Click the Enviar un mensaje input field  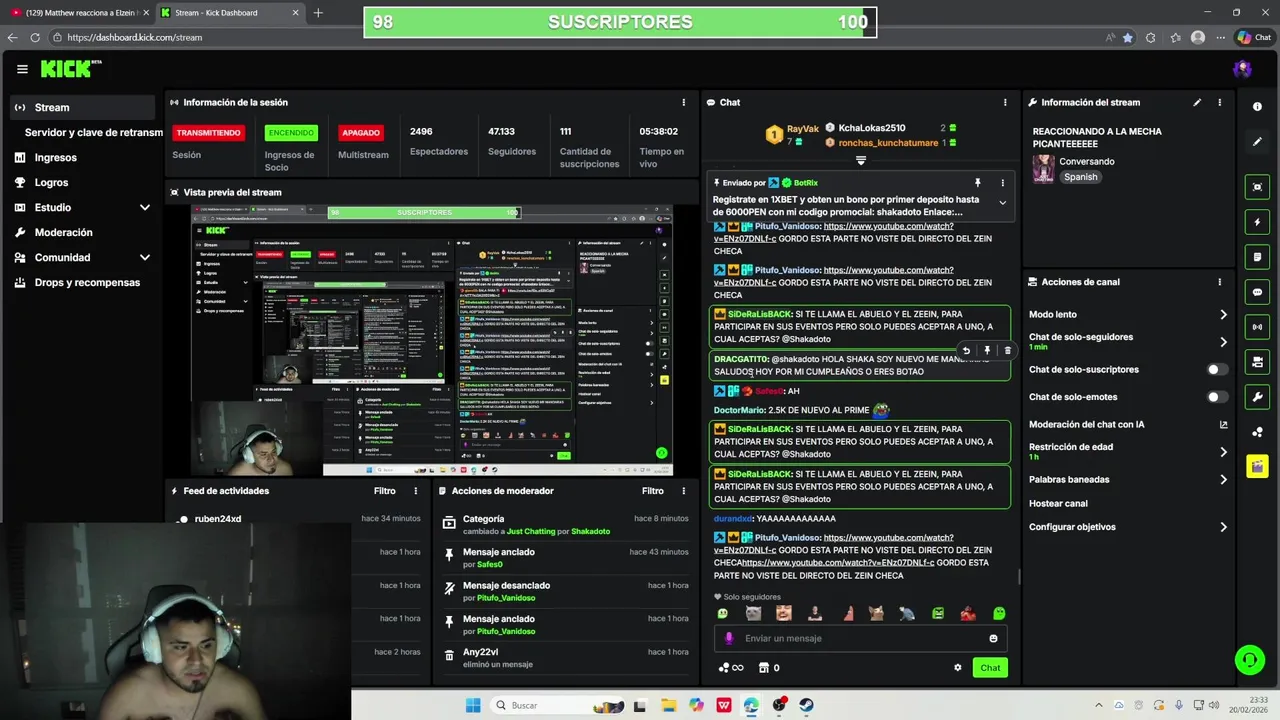[x=862, y=638]
